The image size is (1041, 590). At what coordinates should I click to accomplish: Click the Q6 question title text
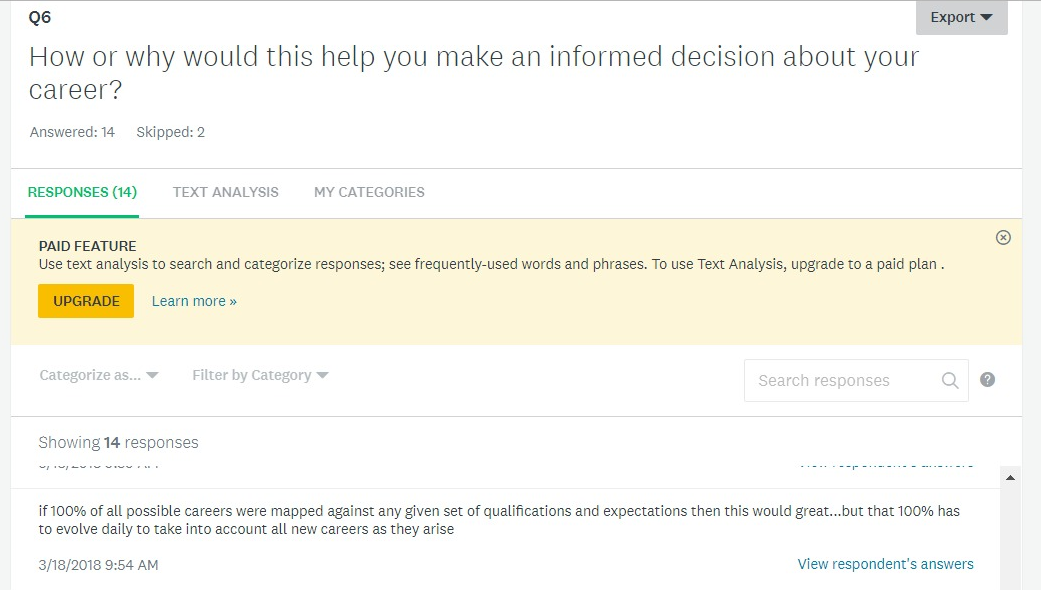coord(474,73)
